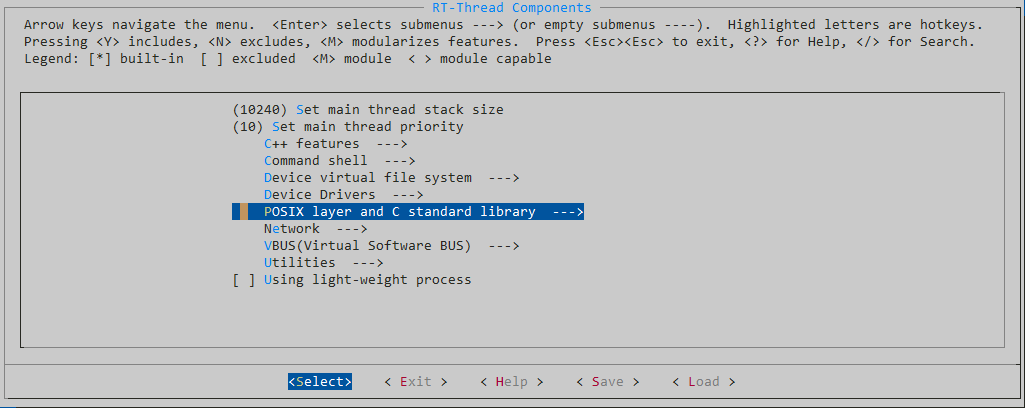The height and width of the screenshot is (408, 1025).
Task: Click arrow beside Device Drivers entry
Action: (408, 194)
